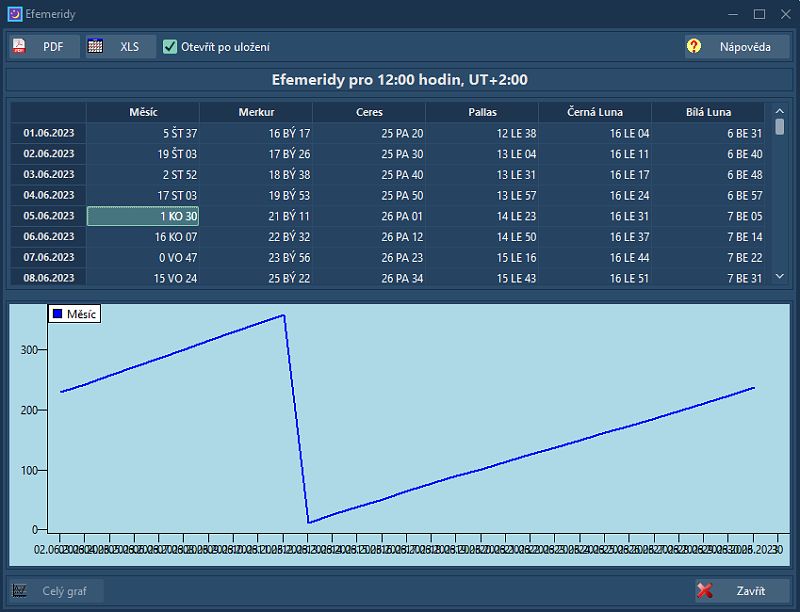Screen dimensions: 800x612
Task: Click the Černá Luna column header
Action: pos(595,112)
